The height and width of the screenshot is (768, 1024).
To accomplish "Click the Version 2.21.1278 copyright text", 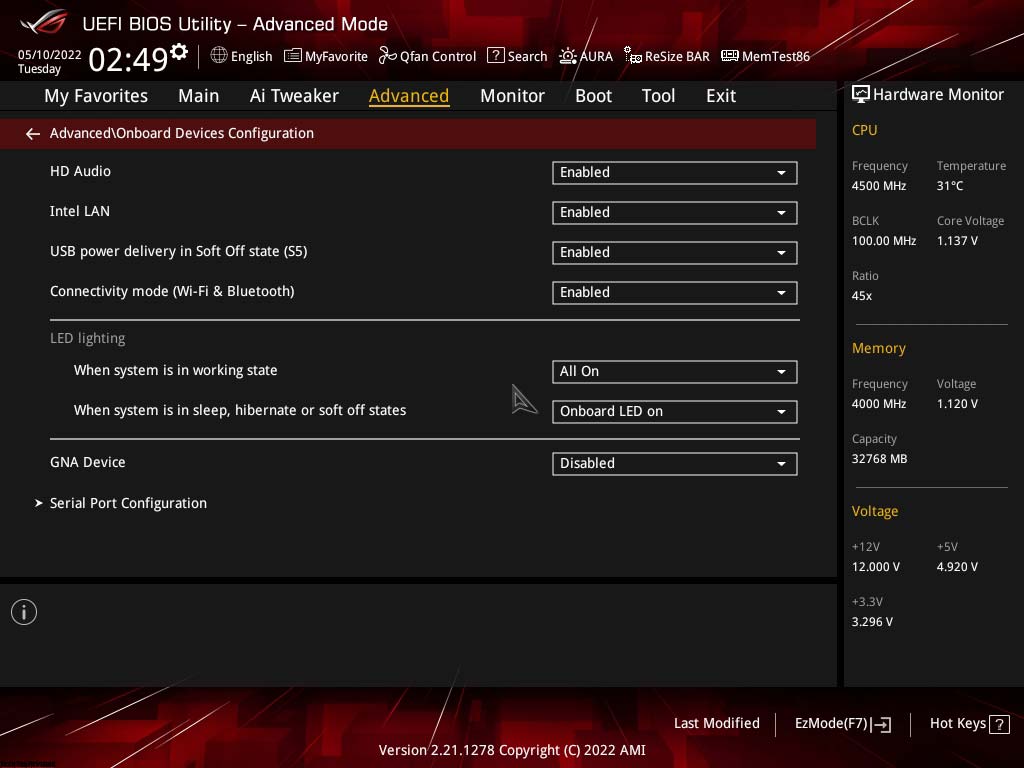I will point(512,750).
